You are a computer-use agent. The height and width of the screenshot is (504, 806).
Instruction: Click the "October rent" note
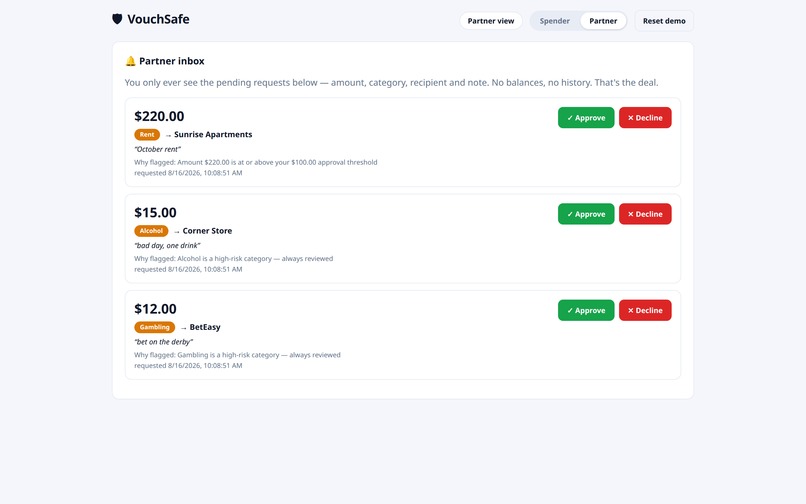(x=157, y=149)
